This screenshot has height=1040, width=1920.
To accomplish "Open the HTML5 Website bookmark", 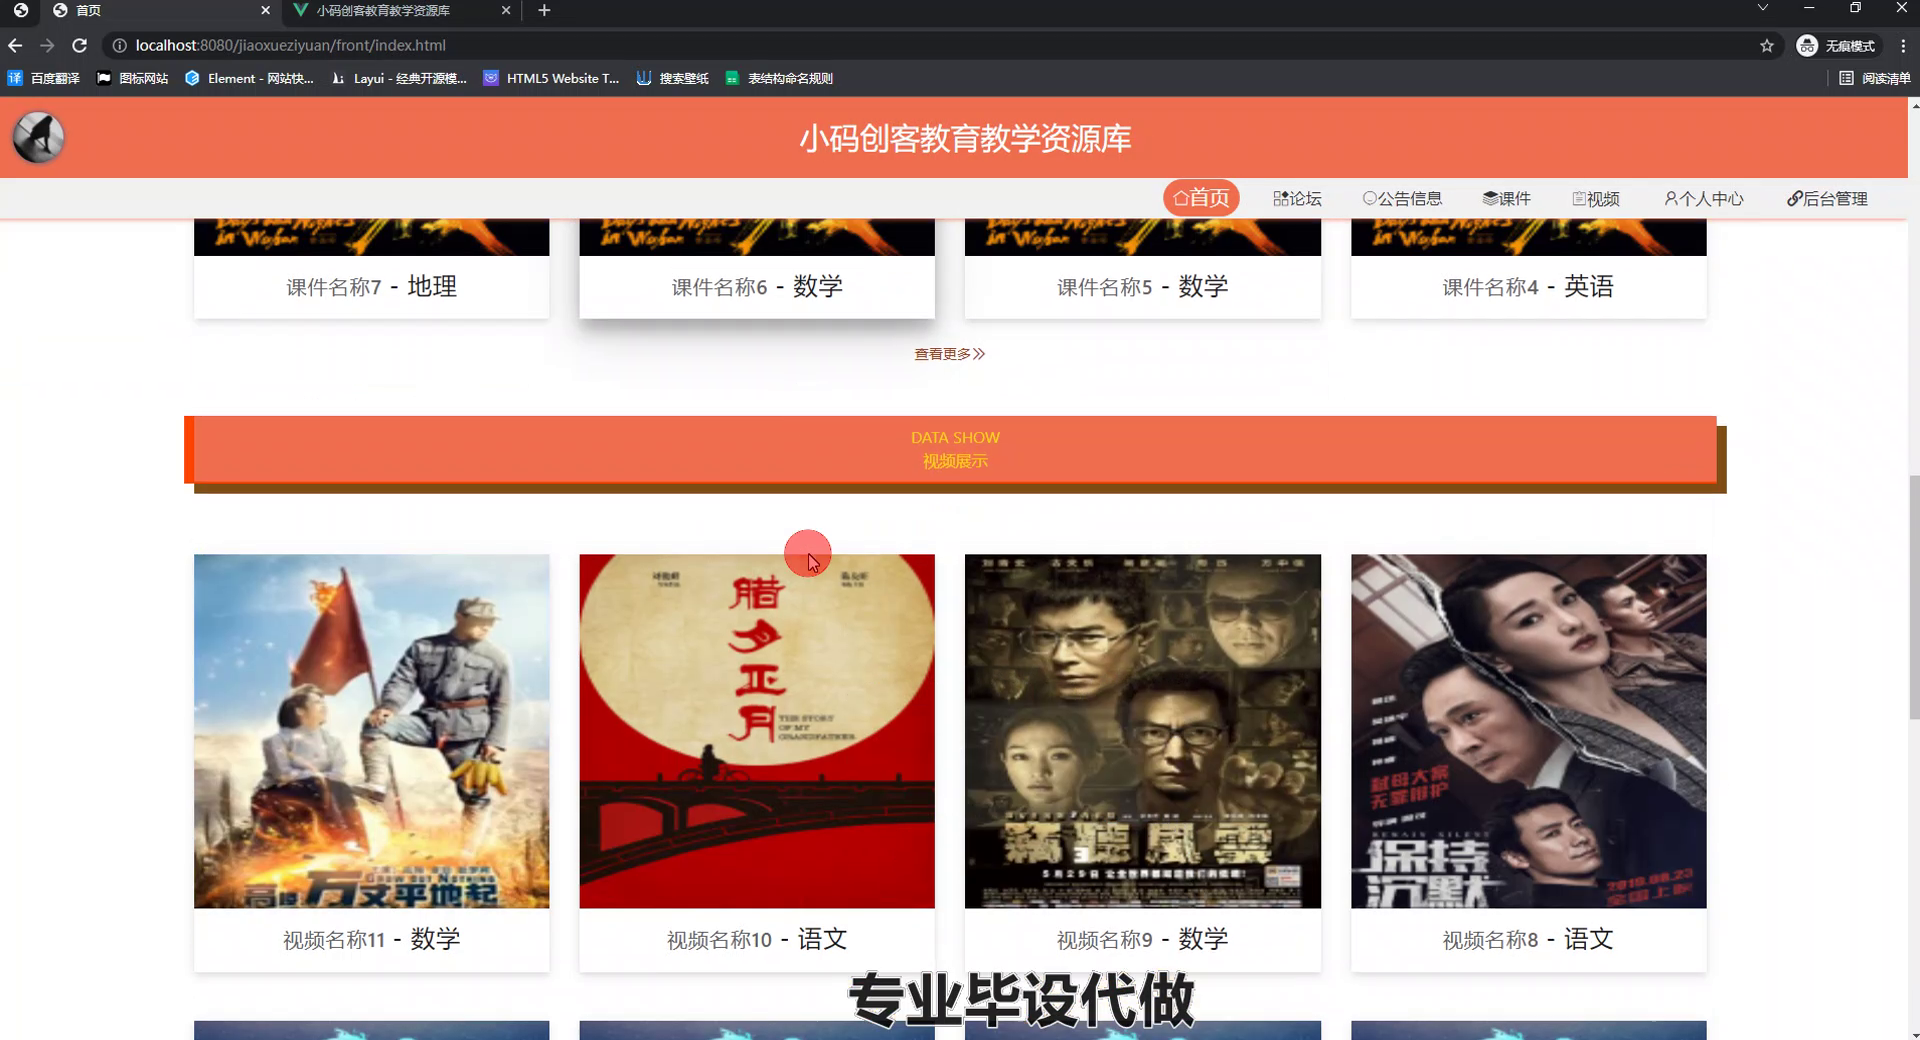I will coord(551,78).
